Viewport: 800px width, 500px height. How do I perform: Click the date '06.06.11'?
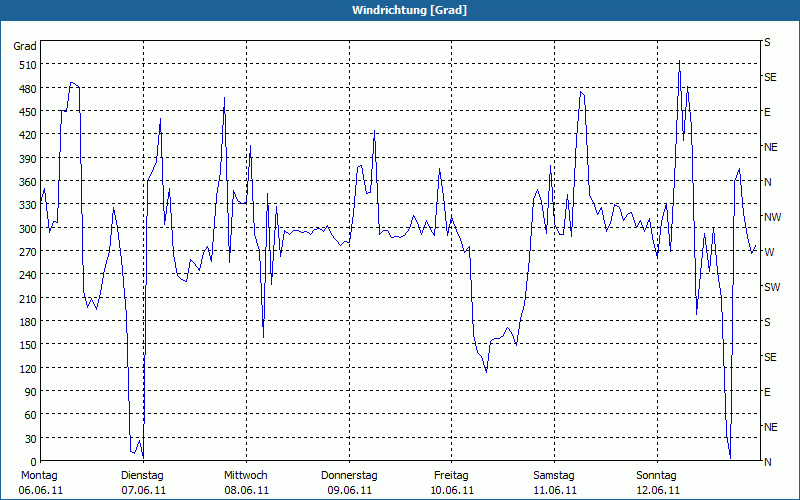(x=41, y=490)
